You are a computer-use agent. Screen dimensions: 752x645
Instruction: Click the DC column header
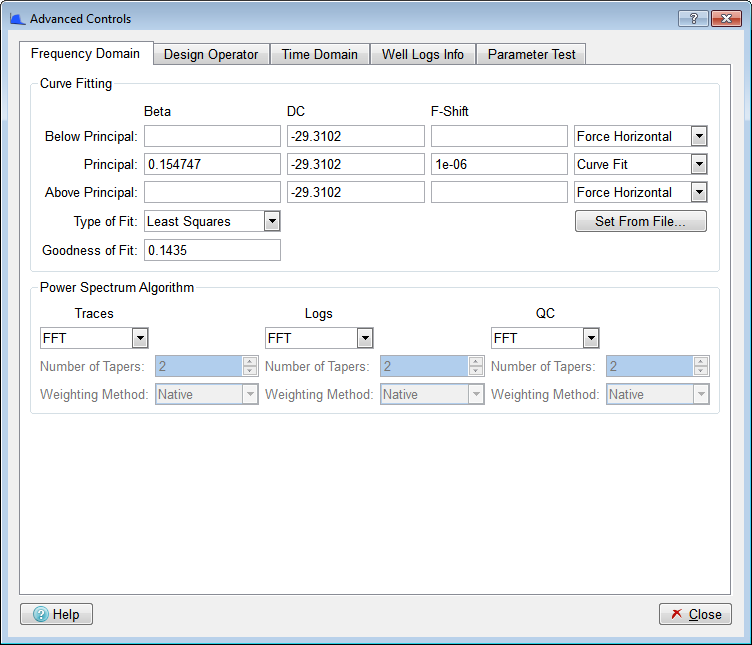pos(296,111)
